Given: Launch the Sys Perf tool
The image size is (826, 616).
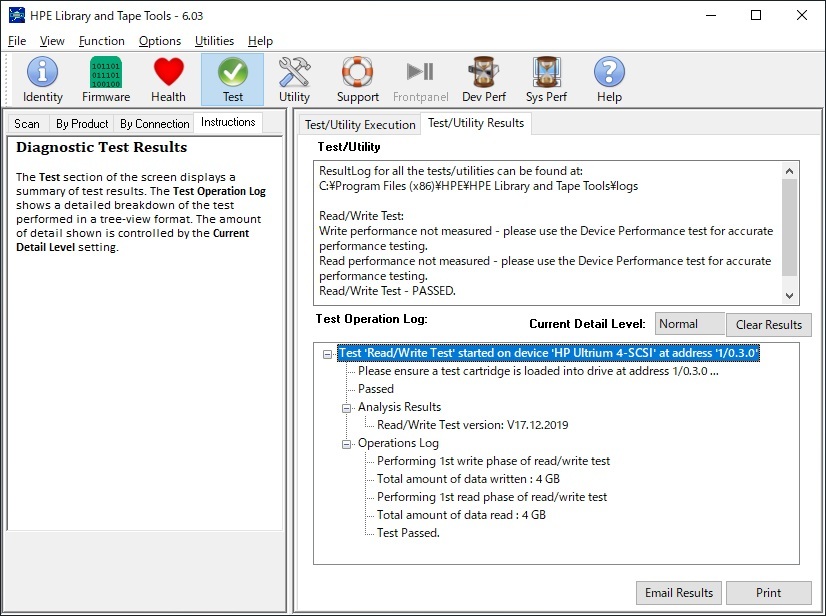Looking at the screenshot, I should pos(546,80).
